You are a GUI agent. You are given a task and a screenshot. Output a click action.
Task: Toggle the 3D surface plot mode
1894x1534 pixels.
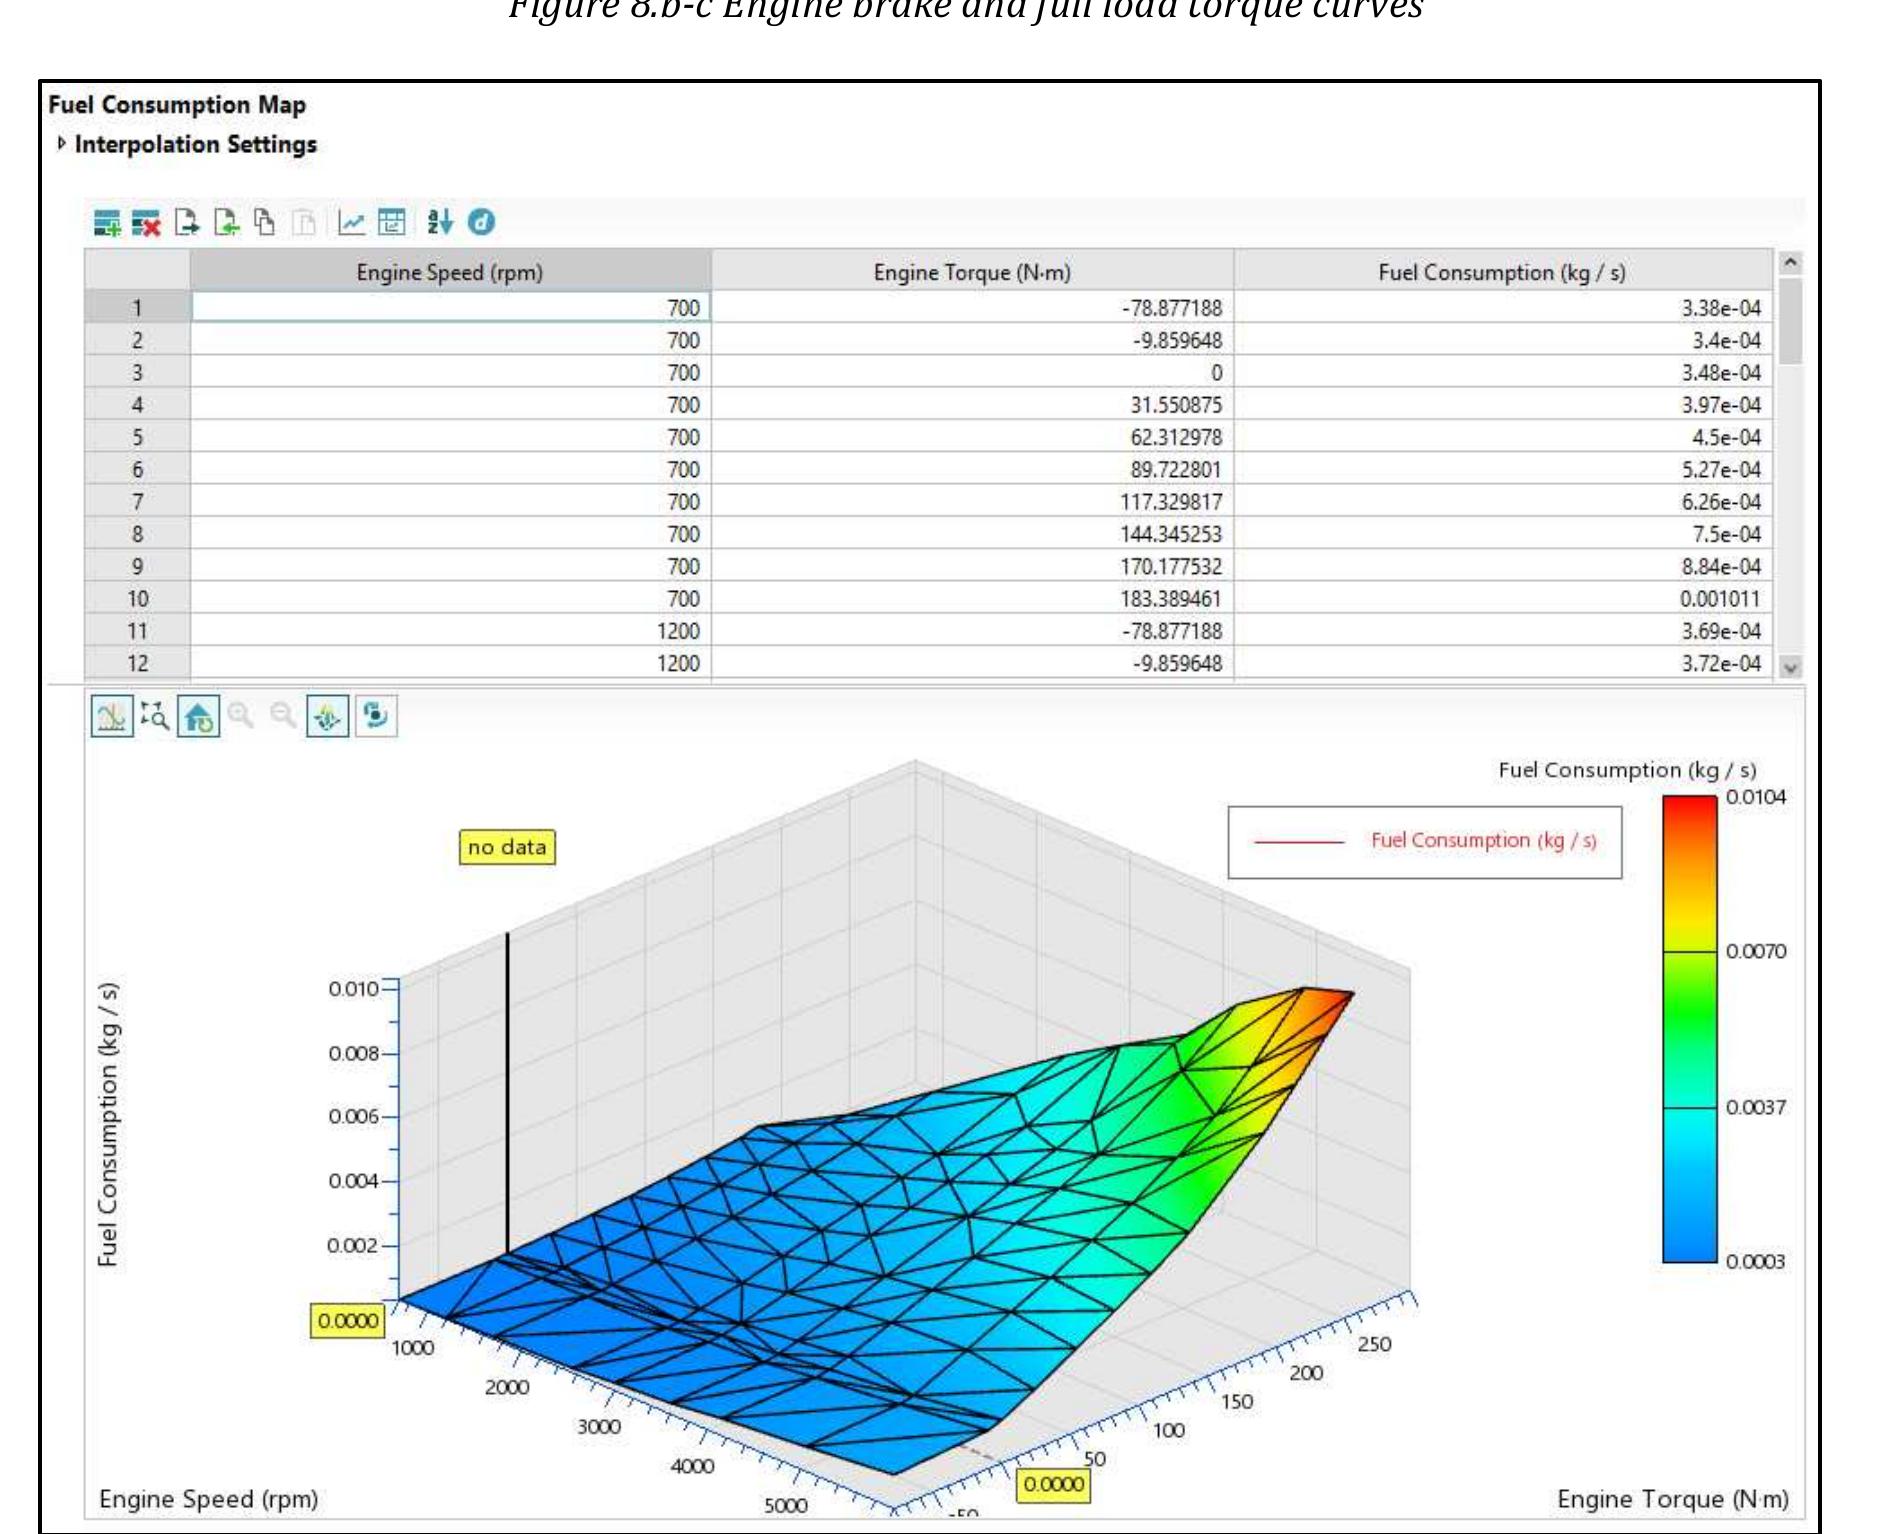tap(328, 716)
